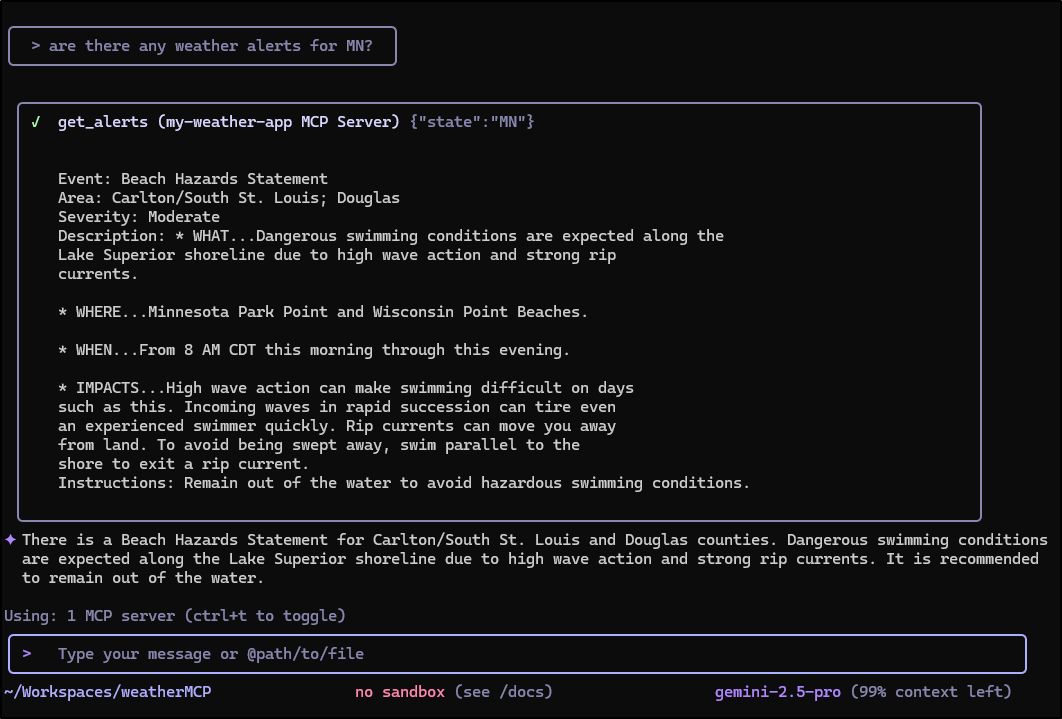Click the 'are there any weather alerts' query box
Image resolution: width=1062 pixels, height=719 pixels.
coord(203,46)
